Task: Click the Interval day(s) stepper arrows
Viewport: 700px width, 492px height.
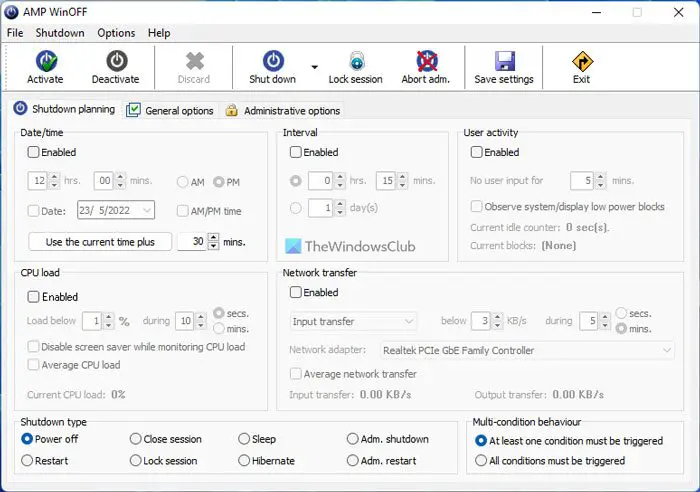Action: [340, 208]
